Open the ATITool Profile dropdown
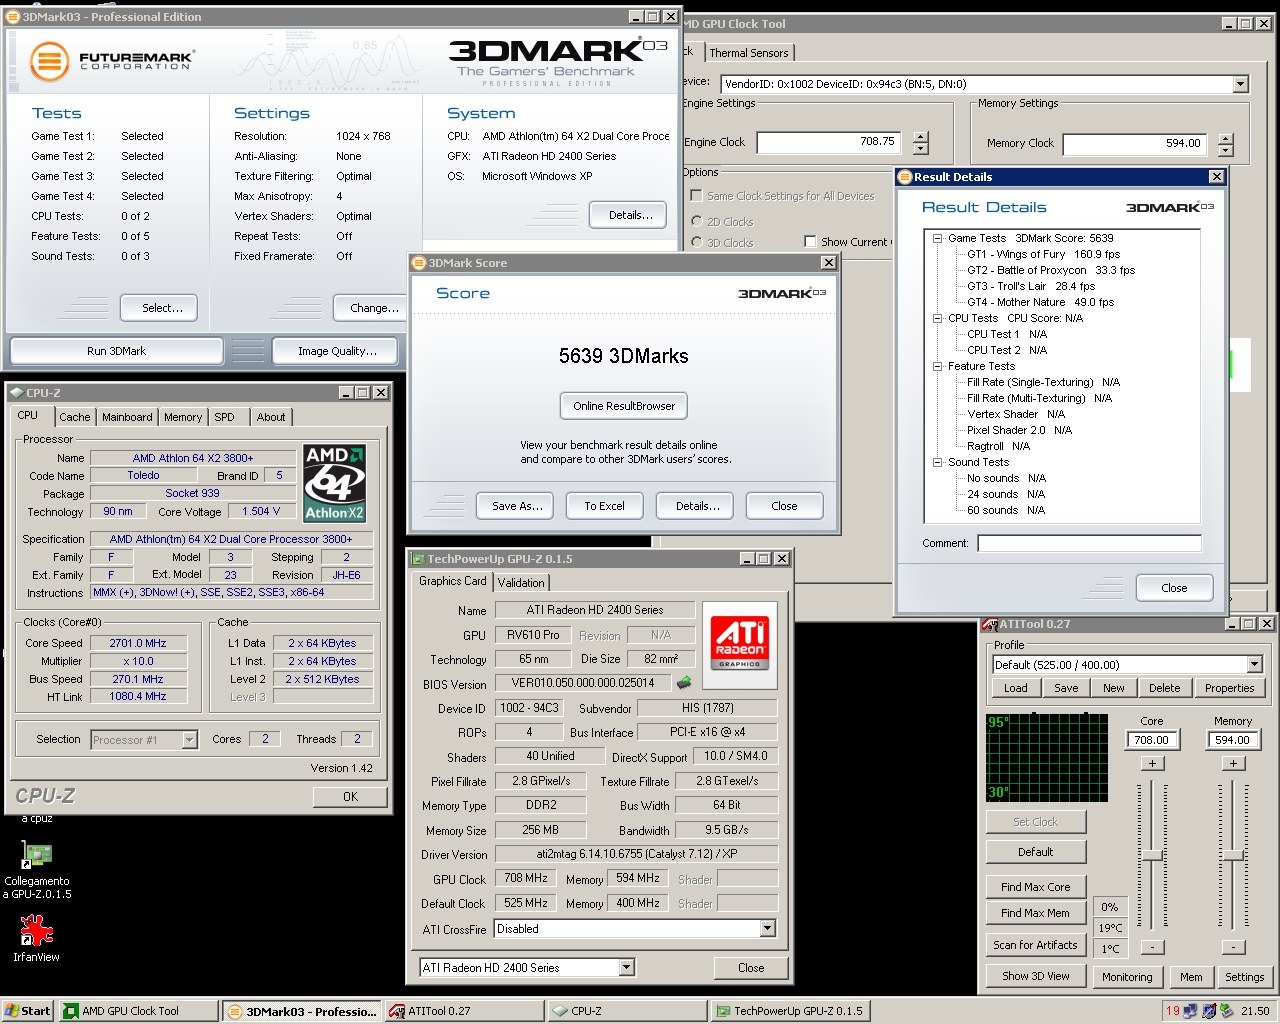 (x=1254, y=664)
